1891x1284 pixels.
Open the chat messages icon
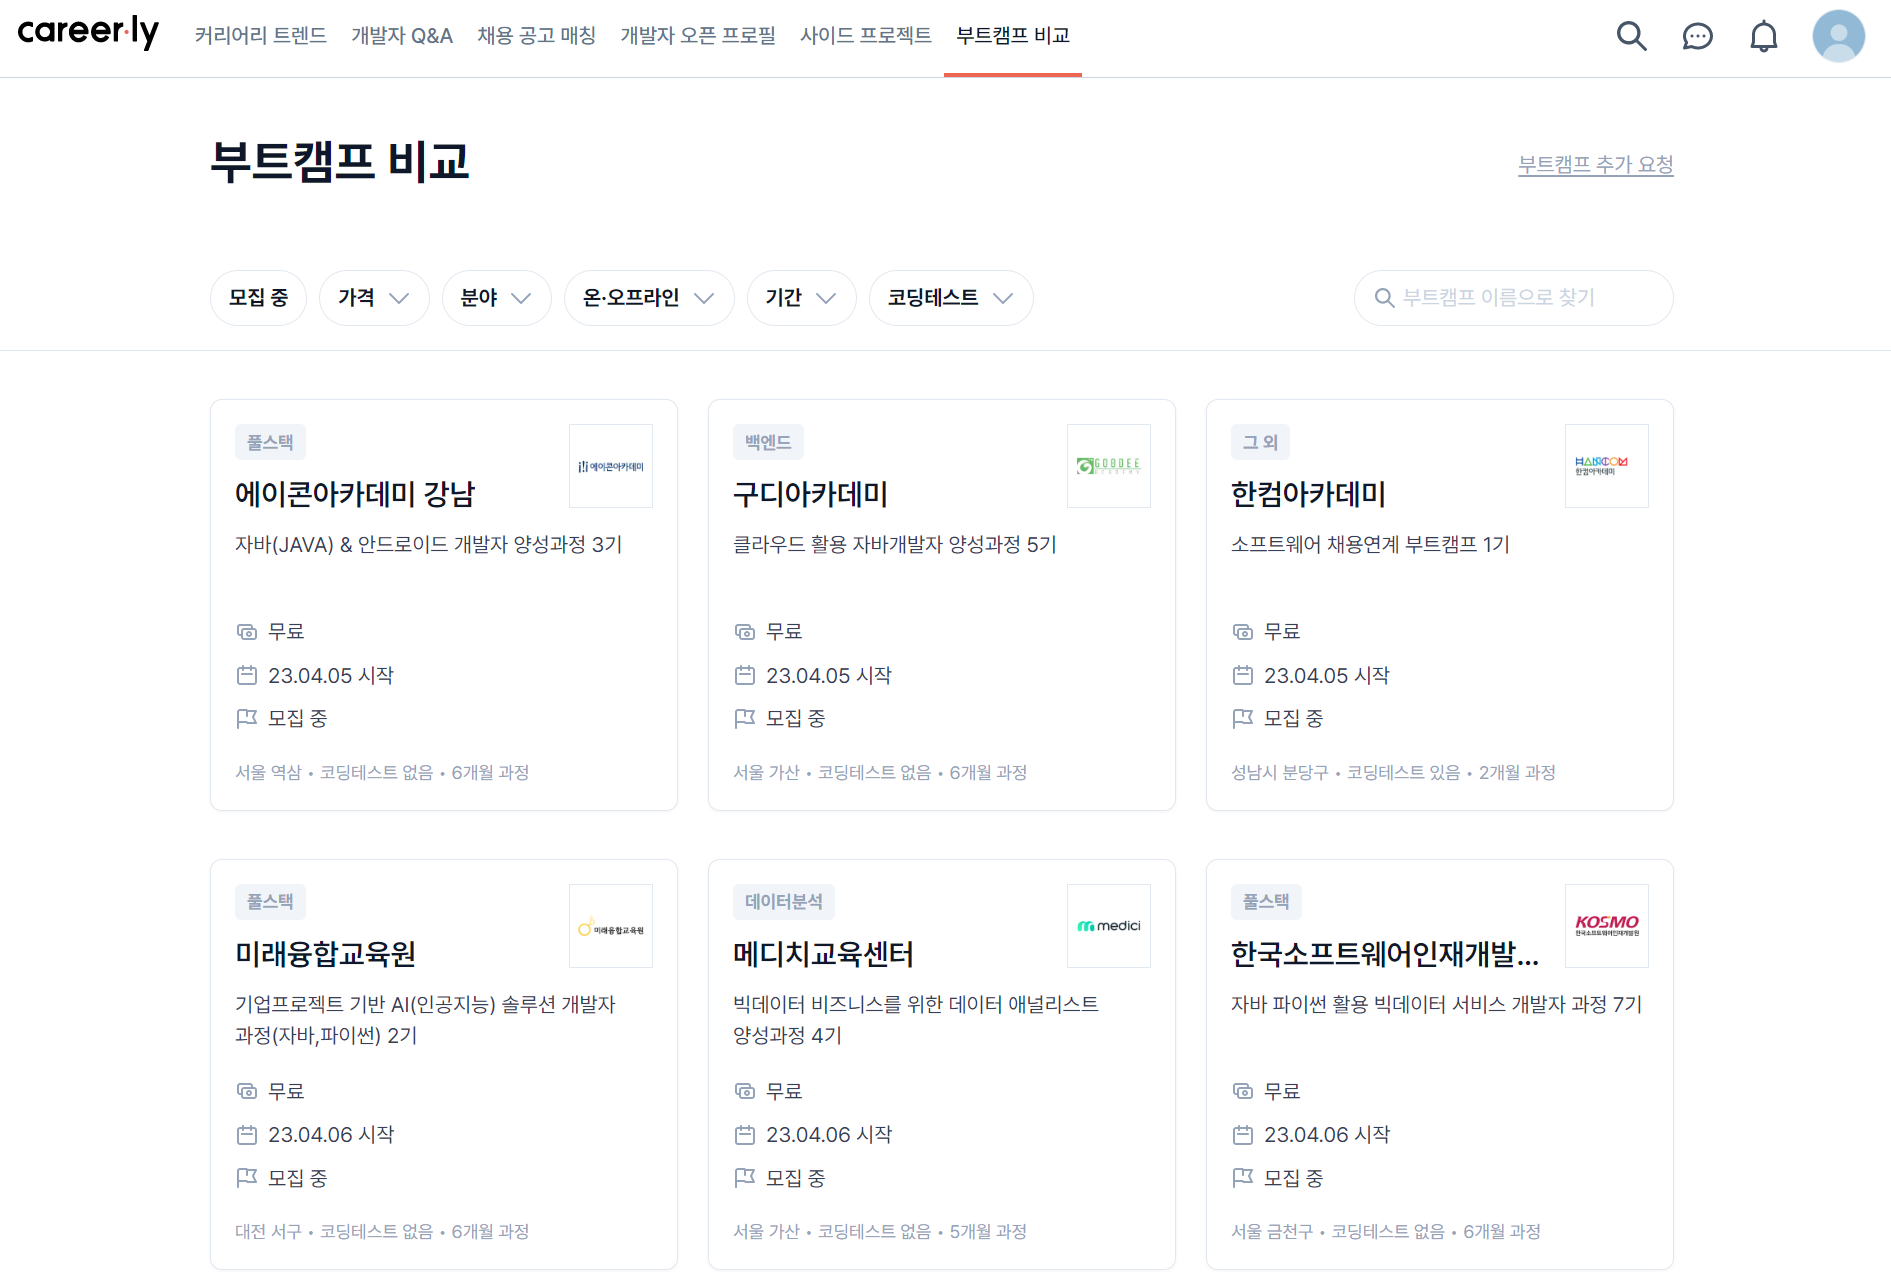[1697, 37]
